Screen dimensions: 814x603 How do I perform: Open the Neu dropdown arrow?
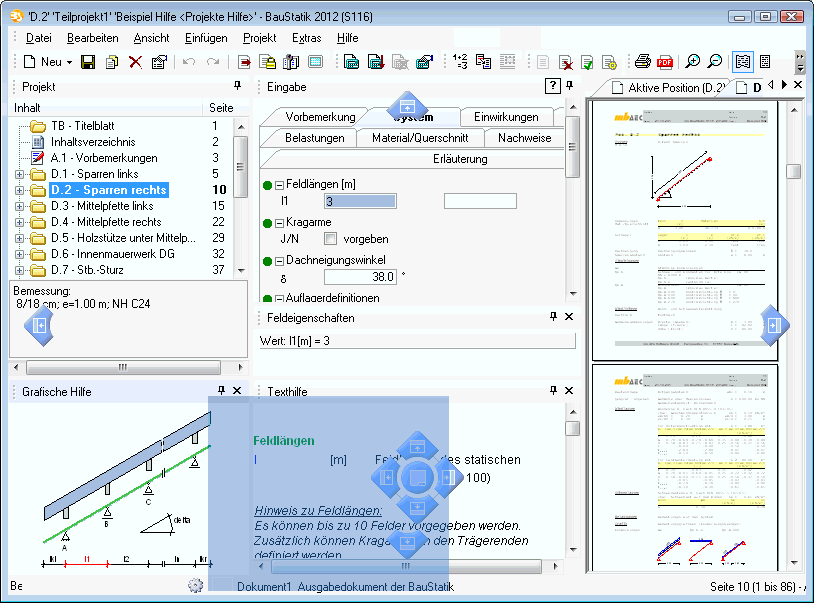click(69, 62)
